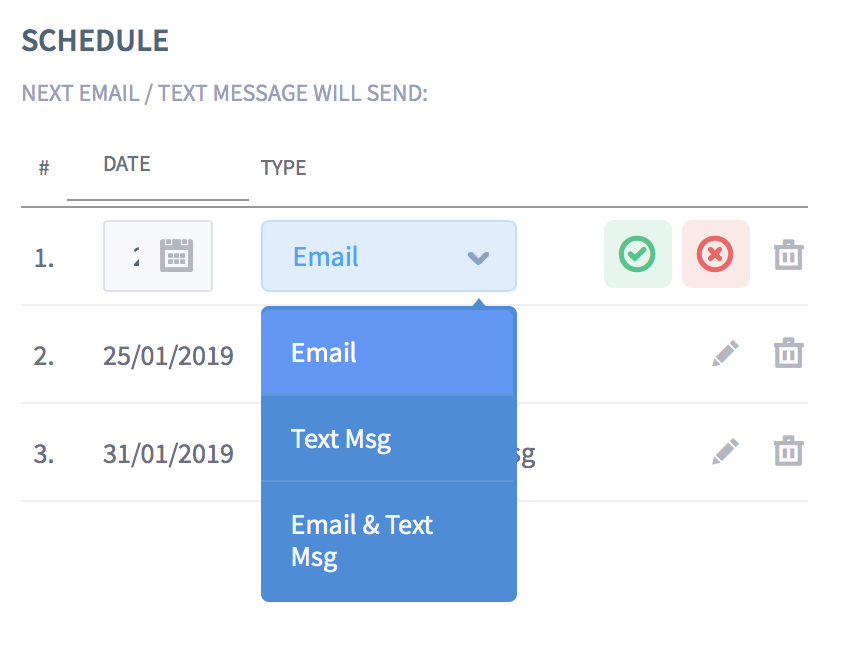Click the TYPE column header

pos(283,167)
